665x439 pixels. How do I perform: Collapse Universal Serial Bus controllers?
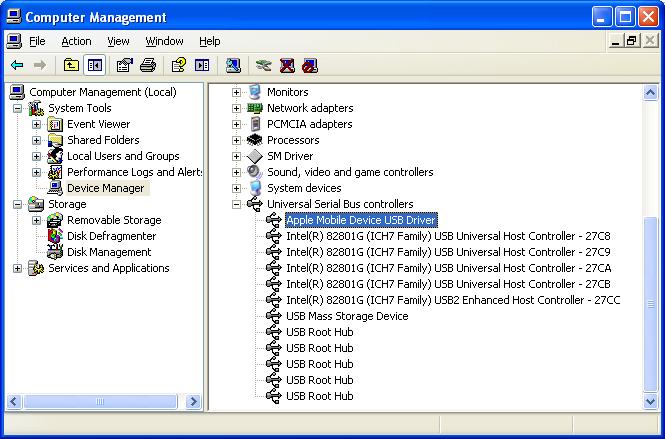tap(237, 204)
